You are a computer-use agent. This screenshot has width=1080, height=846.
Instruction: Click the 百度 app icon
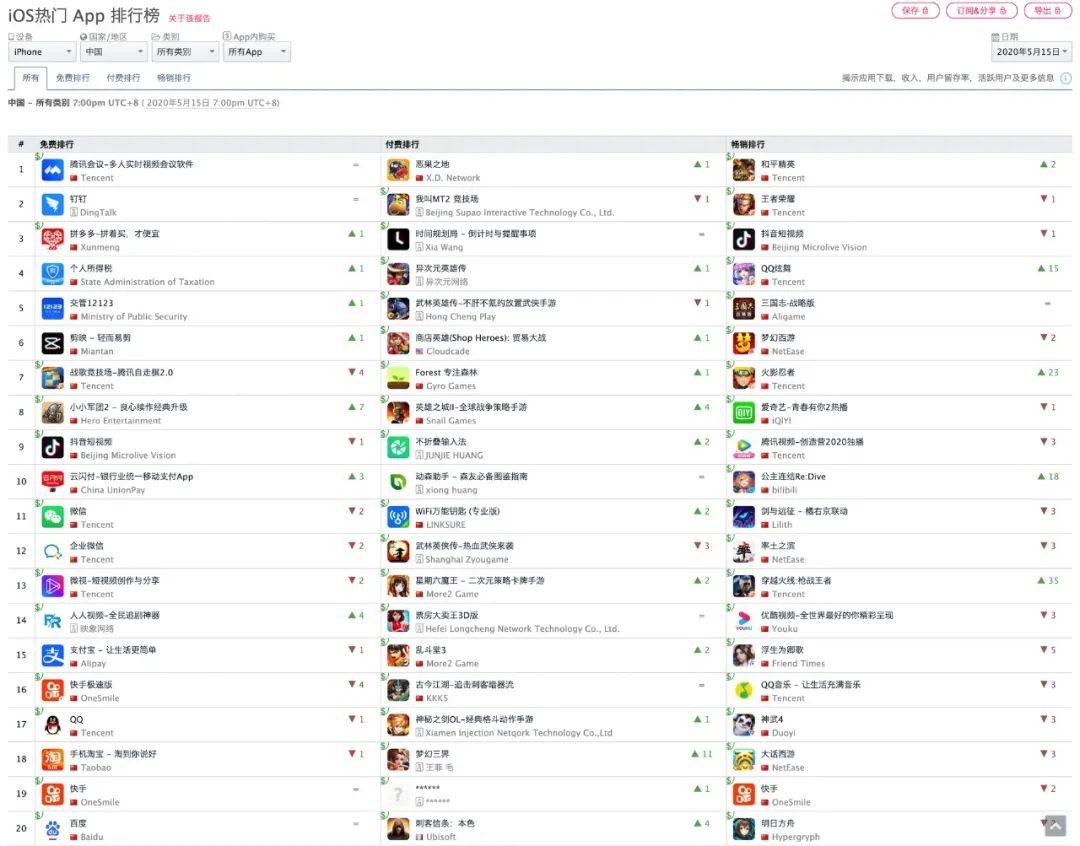click(x=52, y=829)
